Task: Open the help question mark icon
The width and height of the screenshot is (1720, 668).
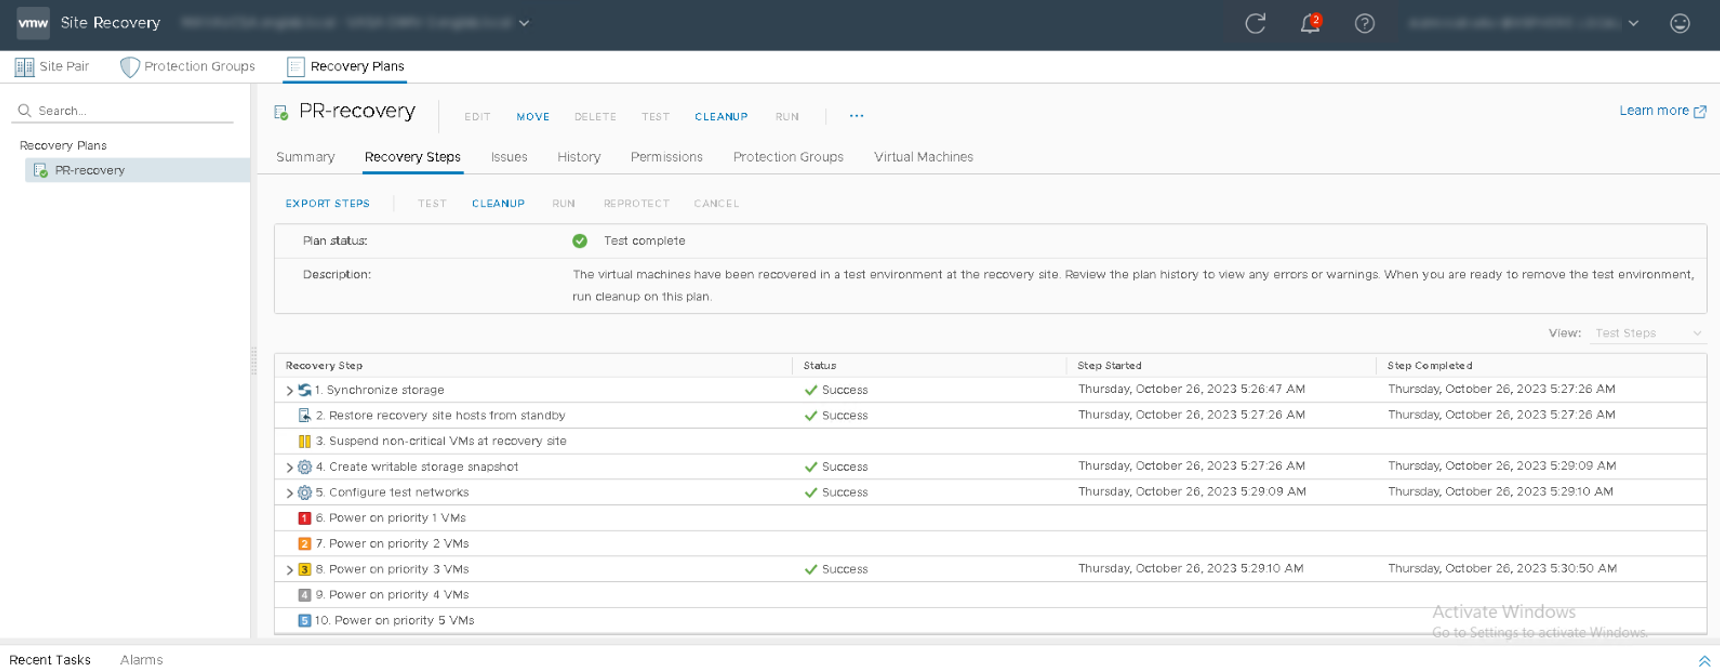Action: pos(1364,23)
